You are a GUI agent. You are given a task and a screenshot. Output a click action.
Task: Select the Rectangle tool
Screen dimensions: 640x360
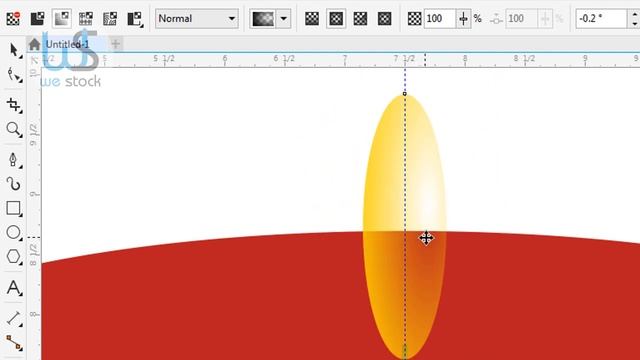(x=14, y=208)
